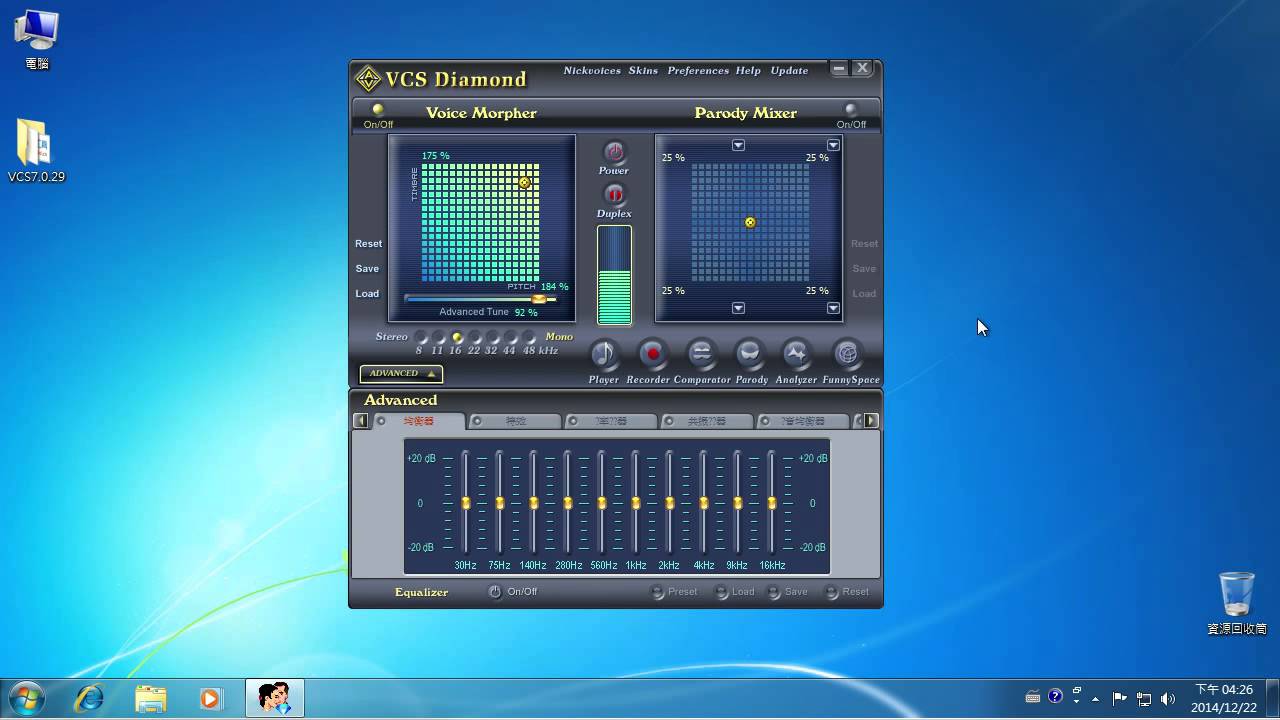Click the Advanced Tune slider handle
The height and width of the screenshot is (720, 1280).
point(539,299)
